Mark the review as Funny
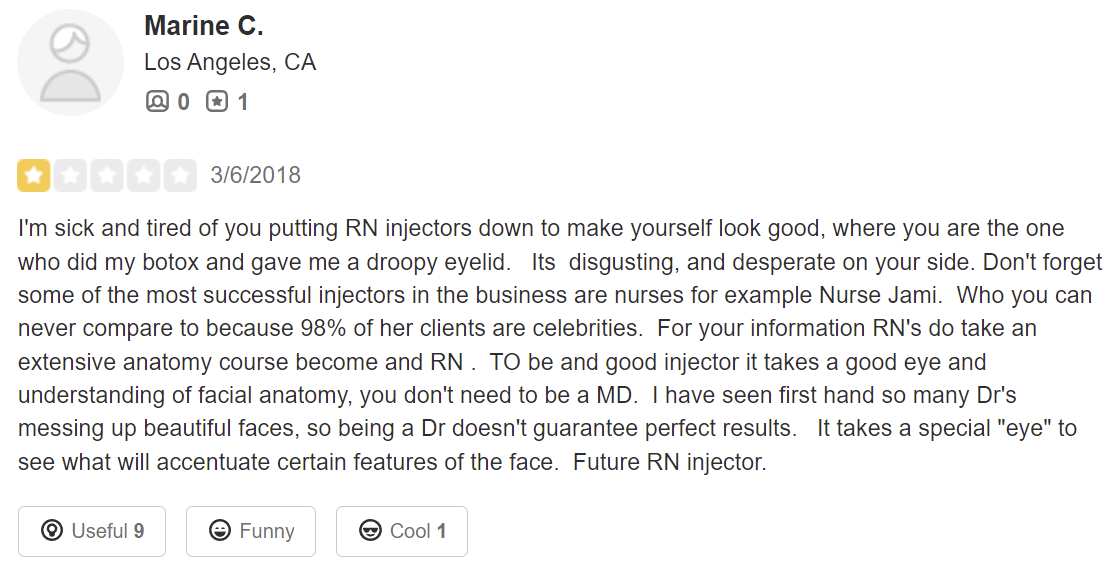This screenshot has height=576, width=1120. [251, 531]
